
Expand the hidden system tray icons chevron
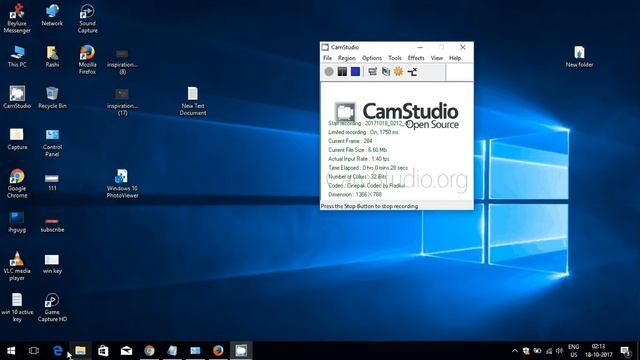515,351
